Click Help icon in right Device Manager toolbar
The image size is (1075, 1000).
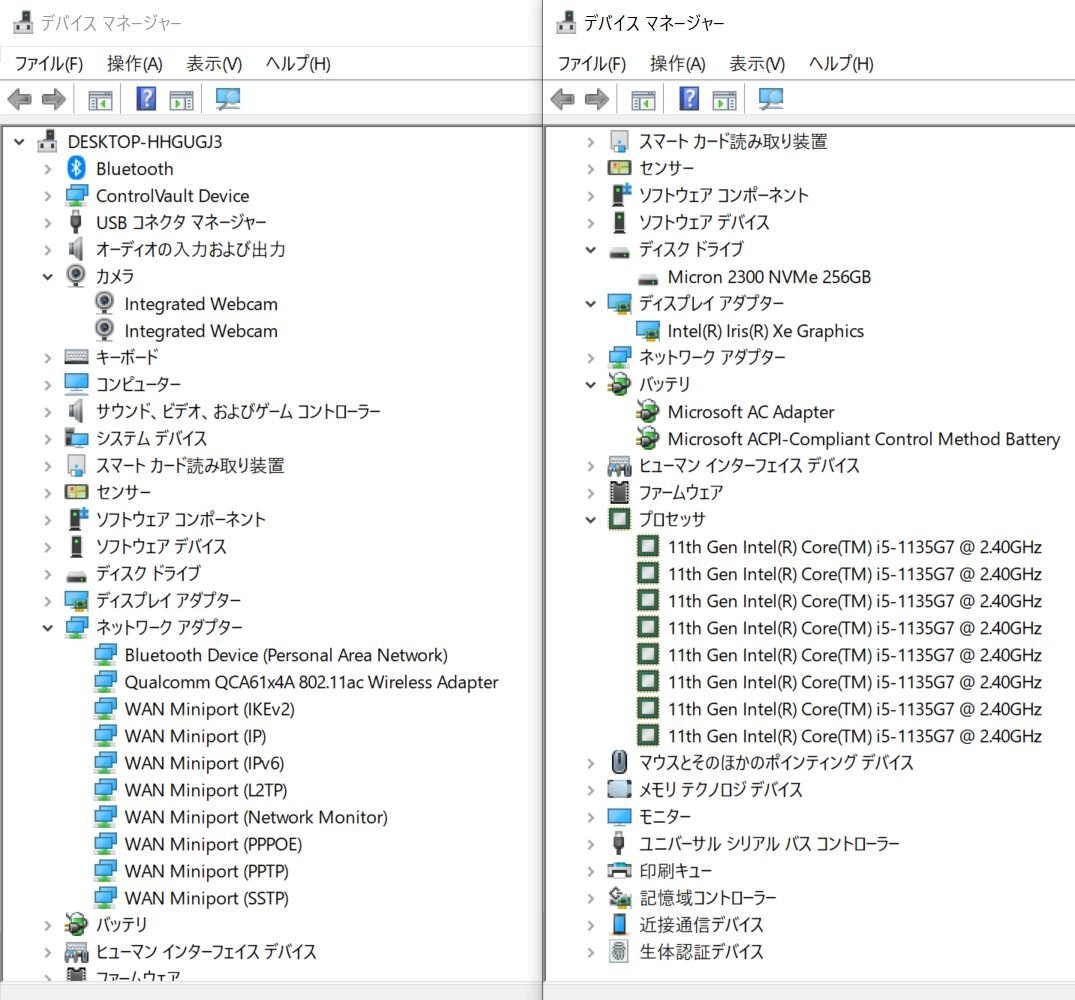click(689, 99)
